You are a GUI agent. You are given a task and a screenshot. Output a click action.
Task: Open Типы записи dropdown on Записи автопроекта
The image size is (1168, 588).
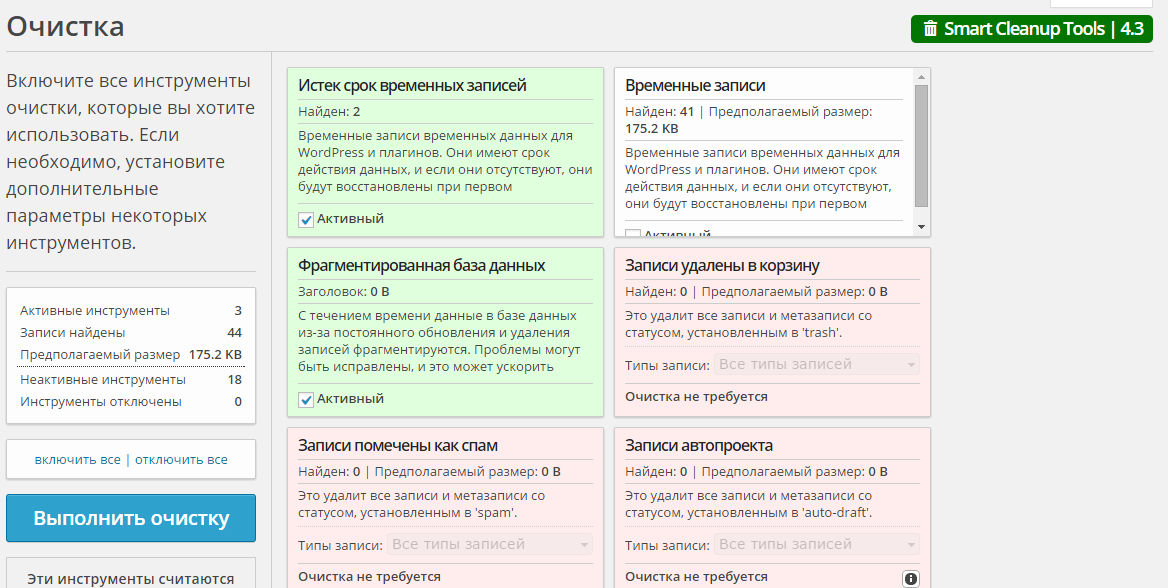pyautogui.click(x=816, y=543)
